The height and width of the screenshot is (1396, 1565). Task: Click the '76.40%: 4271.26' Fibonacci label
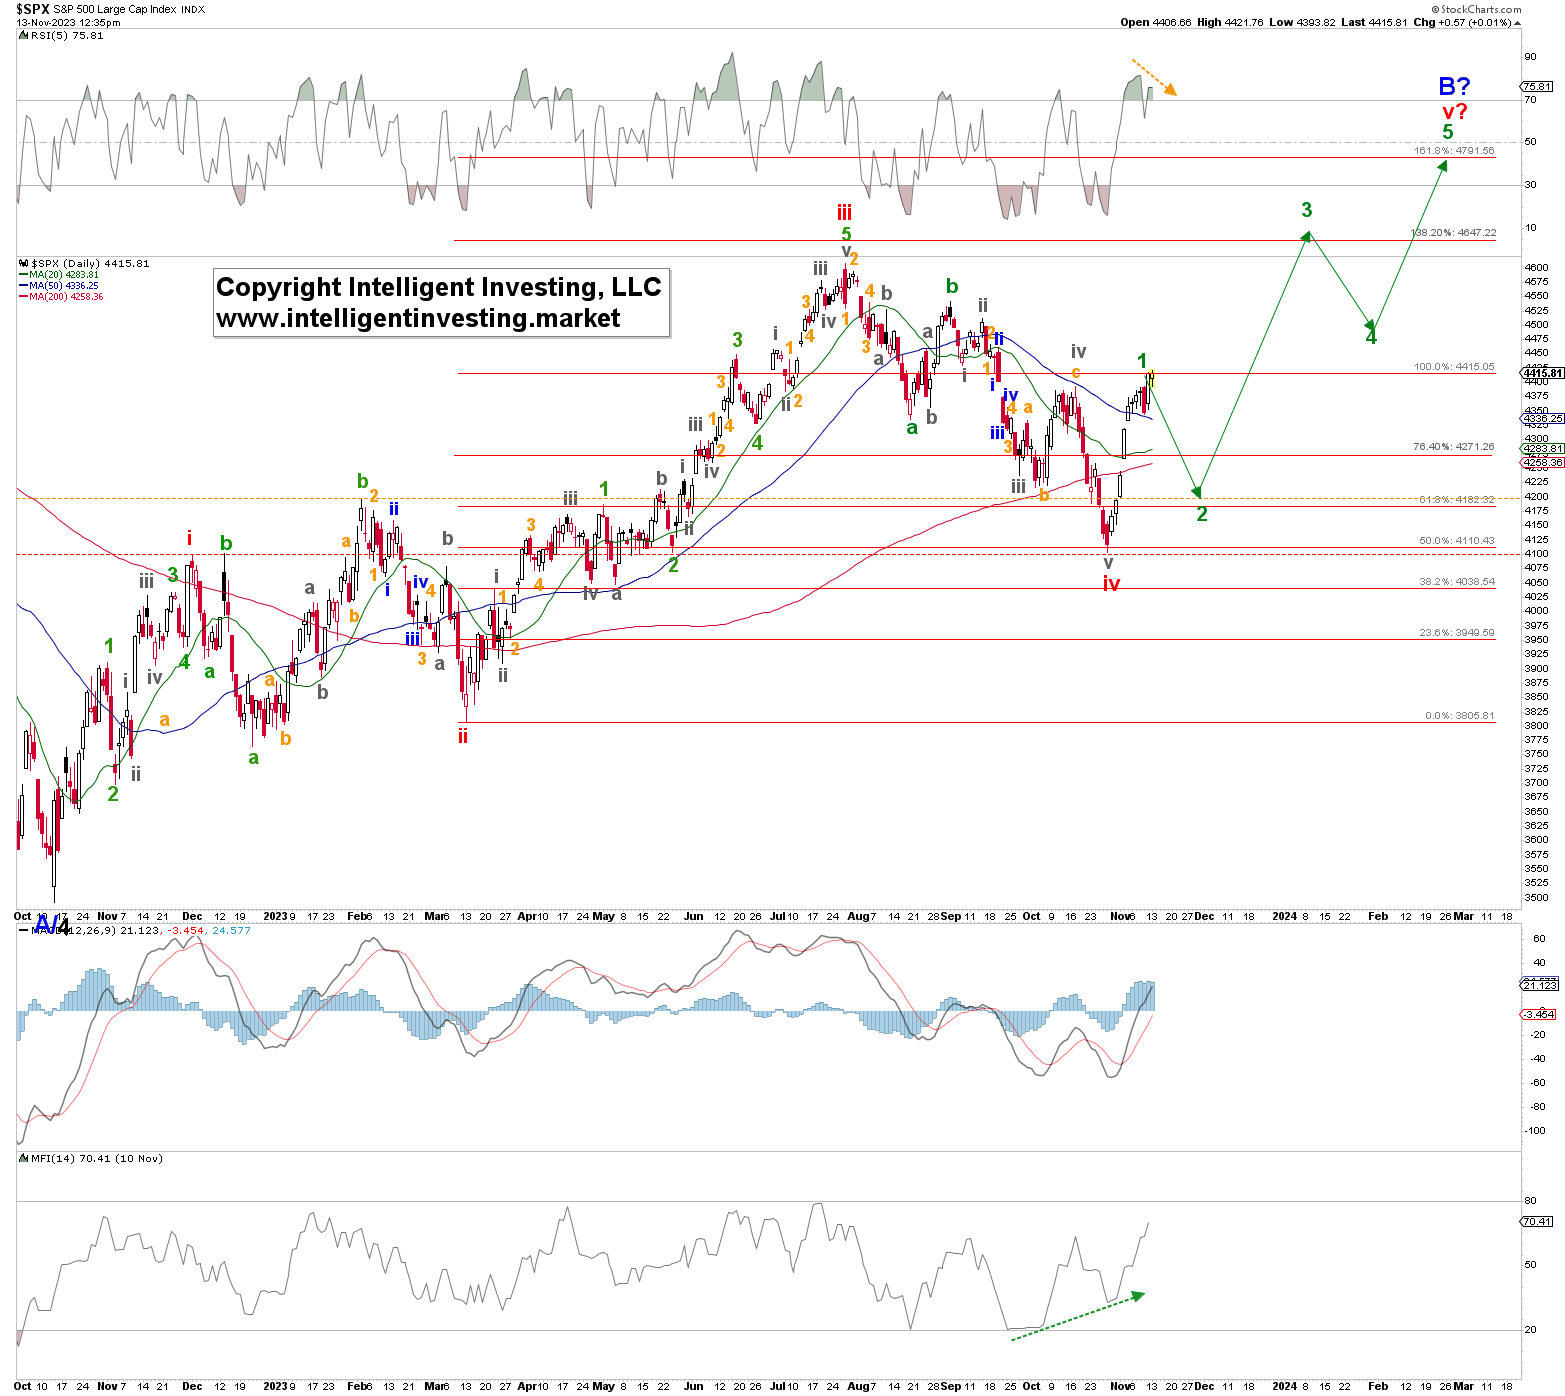(1454, 447)
